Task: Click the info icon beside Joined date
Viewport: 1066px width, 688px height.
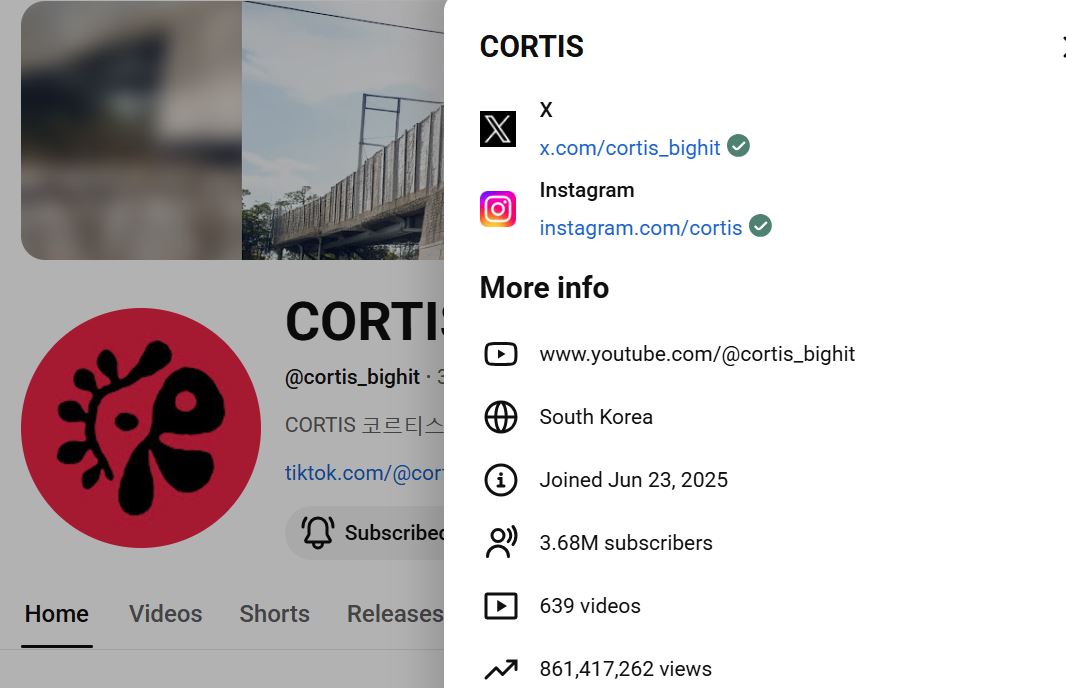Action: pyautogui.click(x=500, y=480)
